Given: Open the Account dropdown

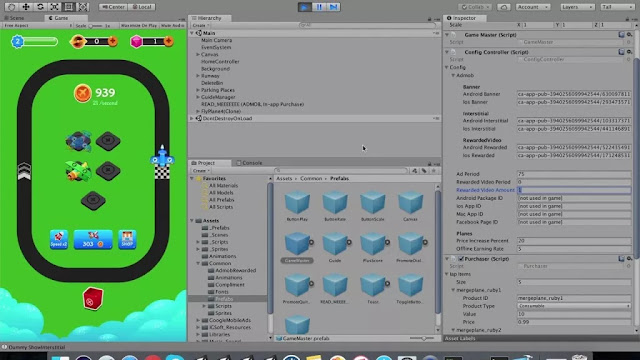Looking at the screenshot, I should click(533, 7).
